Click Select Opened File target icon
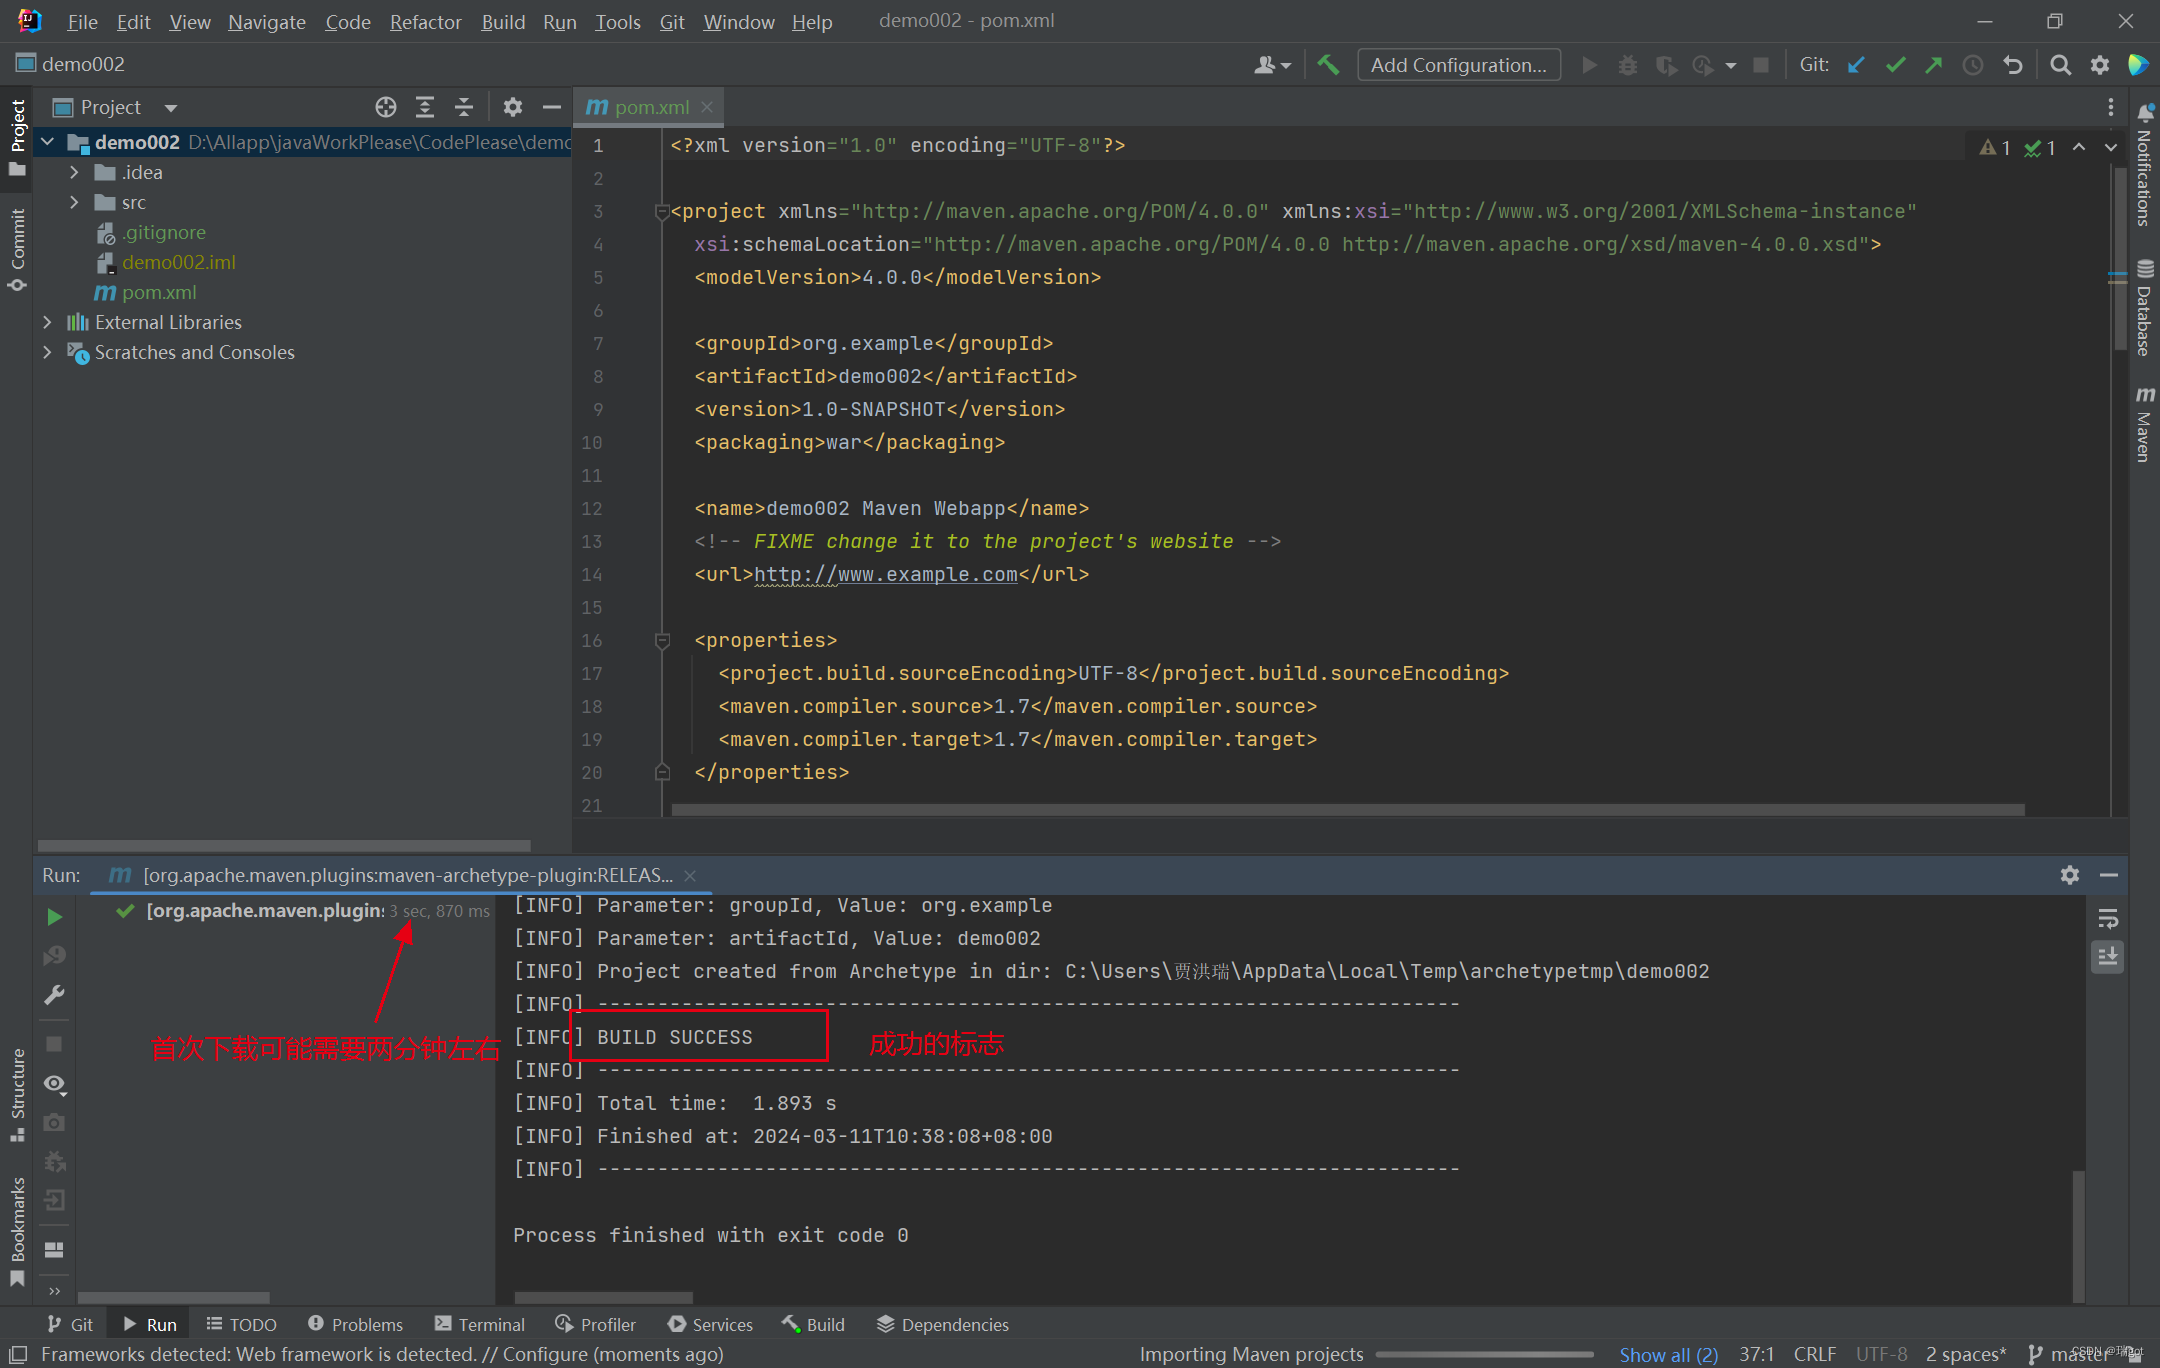This screenshot has height=1368, width=2160. tap(386, 107)
